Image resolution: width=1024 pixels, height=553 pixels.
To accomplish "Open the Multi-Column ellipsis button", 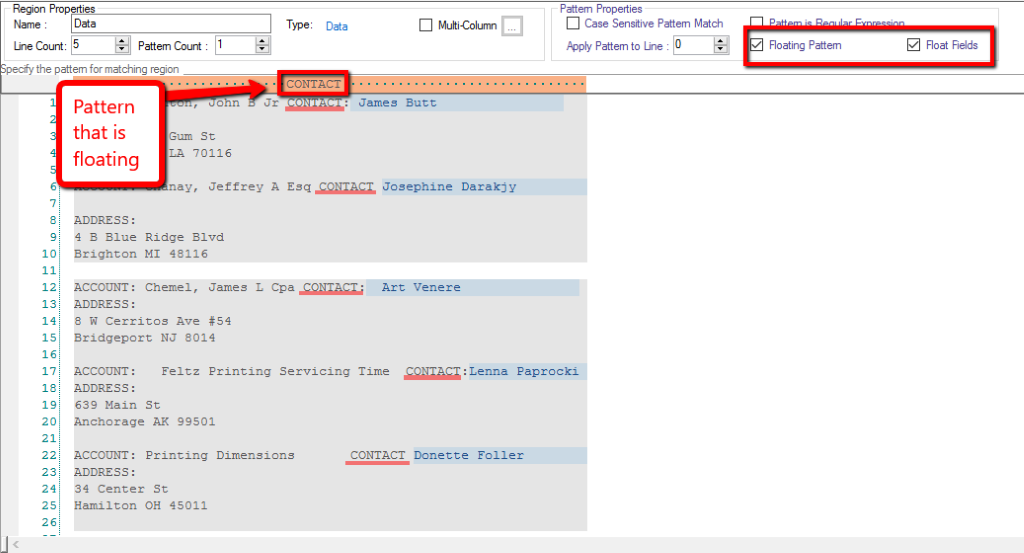I will coord(512,26).
